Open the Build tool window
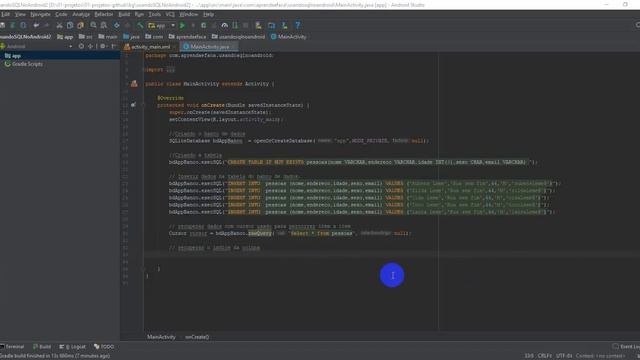Screen dimensions: 640x360 point(42,347)
